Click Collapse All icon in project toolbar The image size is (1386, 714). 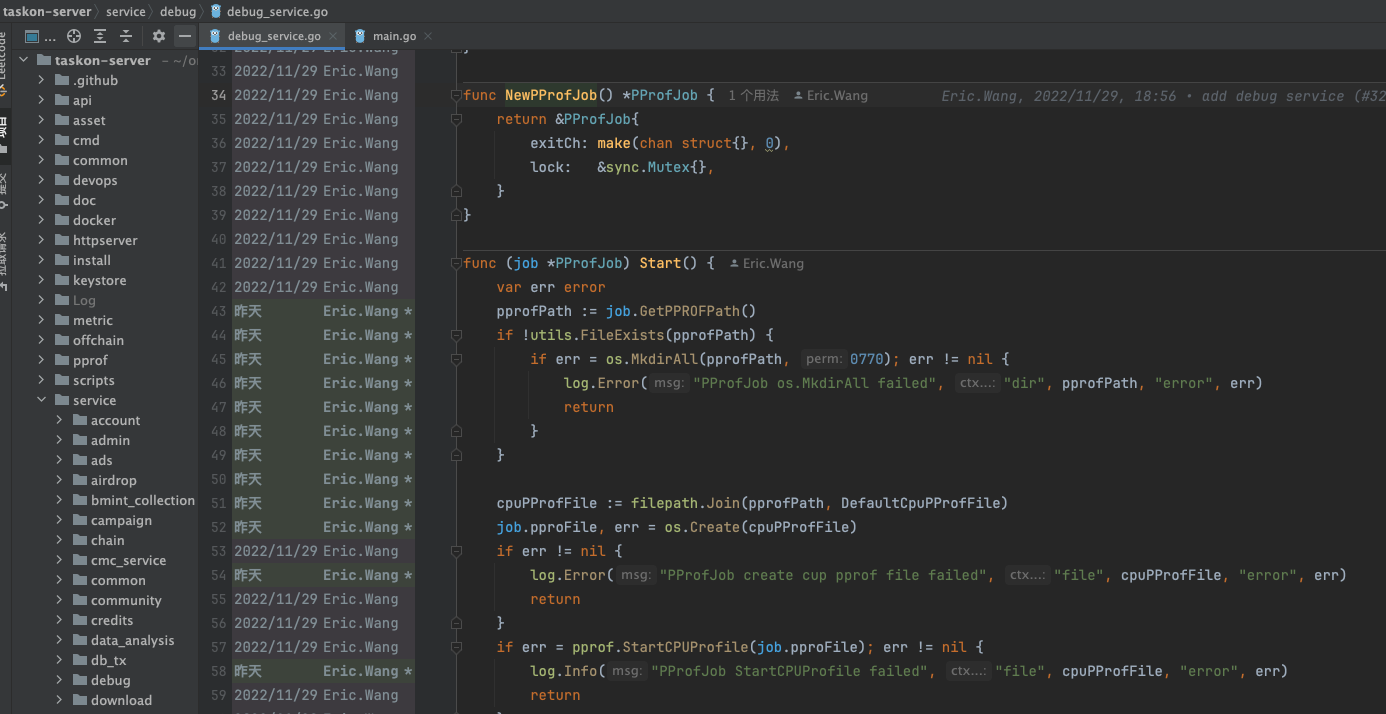pyautogui.click(x=126, y=36)
